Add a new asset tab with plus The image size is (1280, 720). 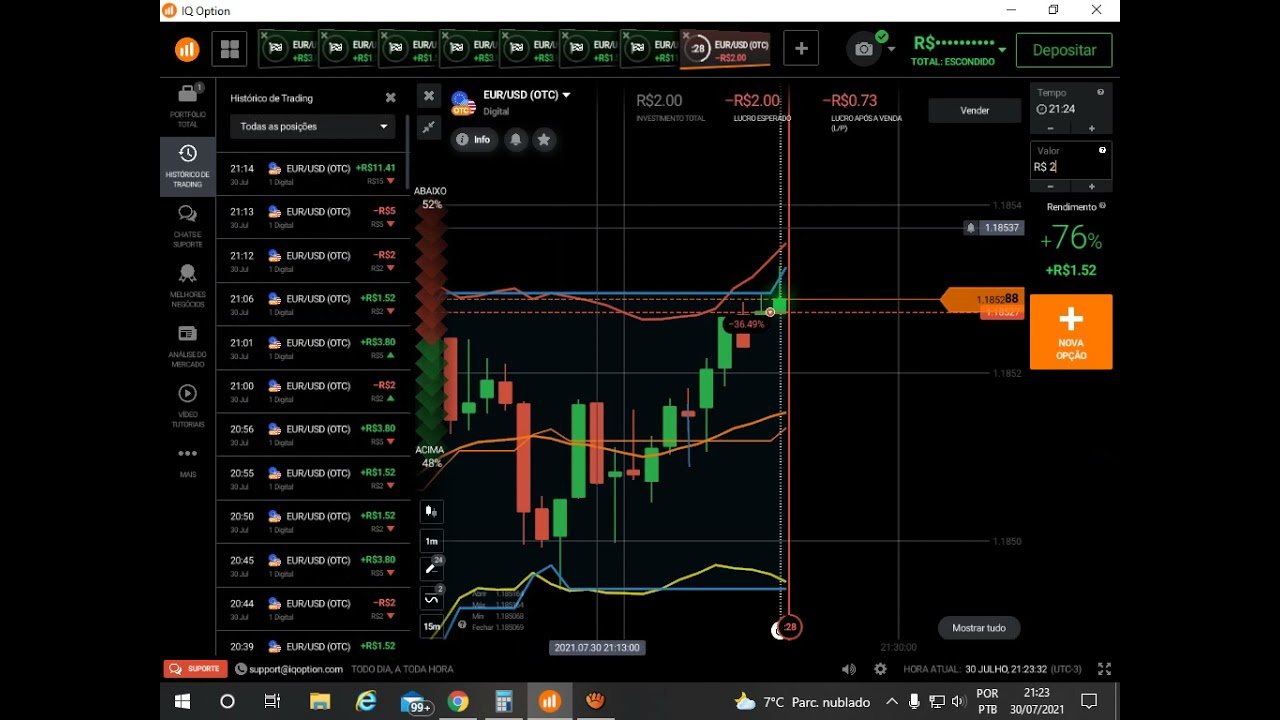click(801, 48)
